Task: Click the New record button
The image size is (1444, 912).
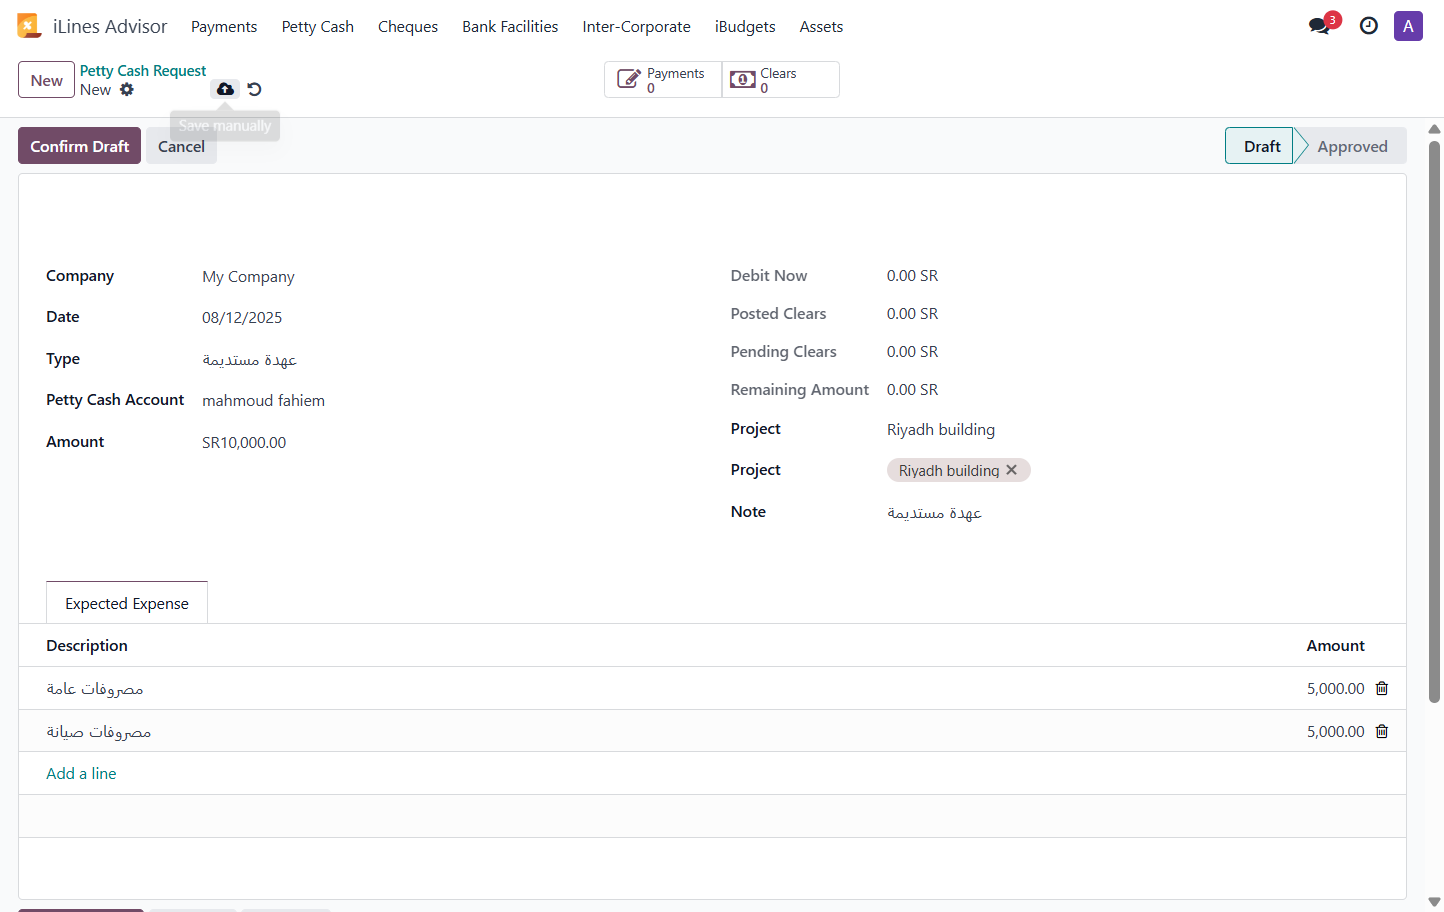Action: coord(46,80)
